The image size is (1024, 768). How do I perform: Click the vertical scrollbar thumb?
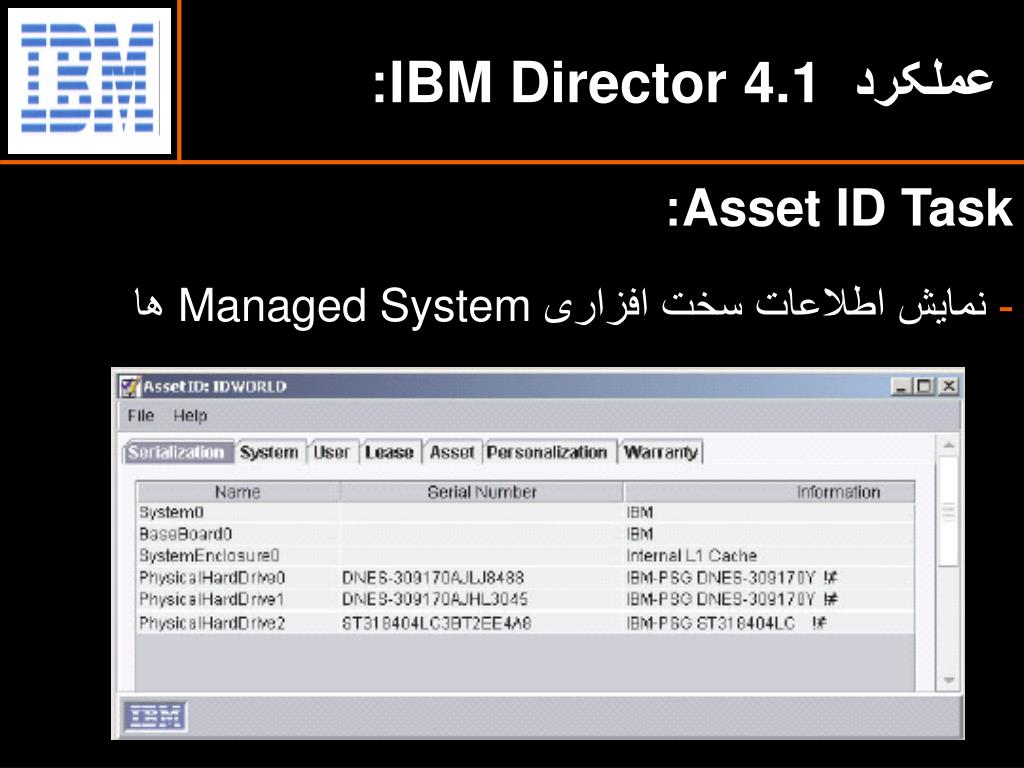click(x=949, y=511)
